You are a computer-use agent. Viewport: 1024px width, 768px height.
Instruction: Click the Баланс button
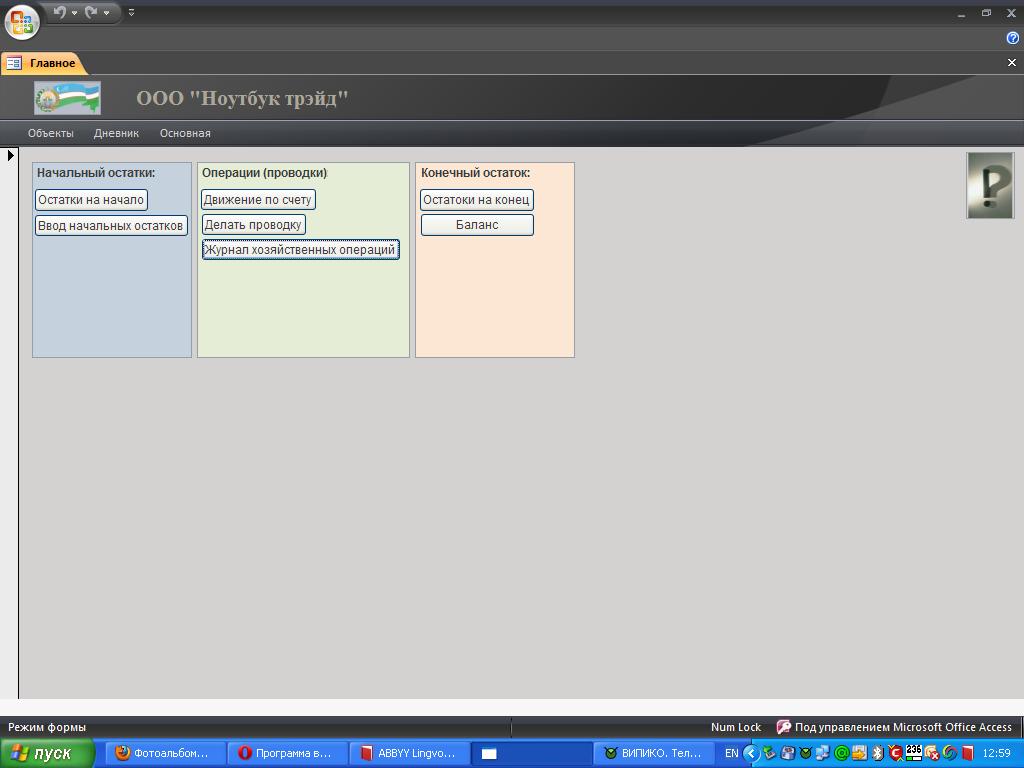tap(476, 225)
